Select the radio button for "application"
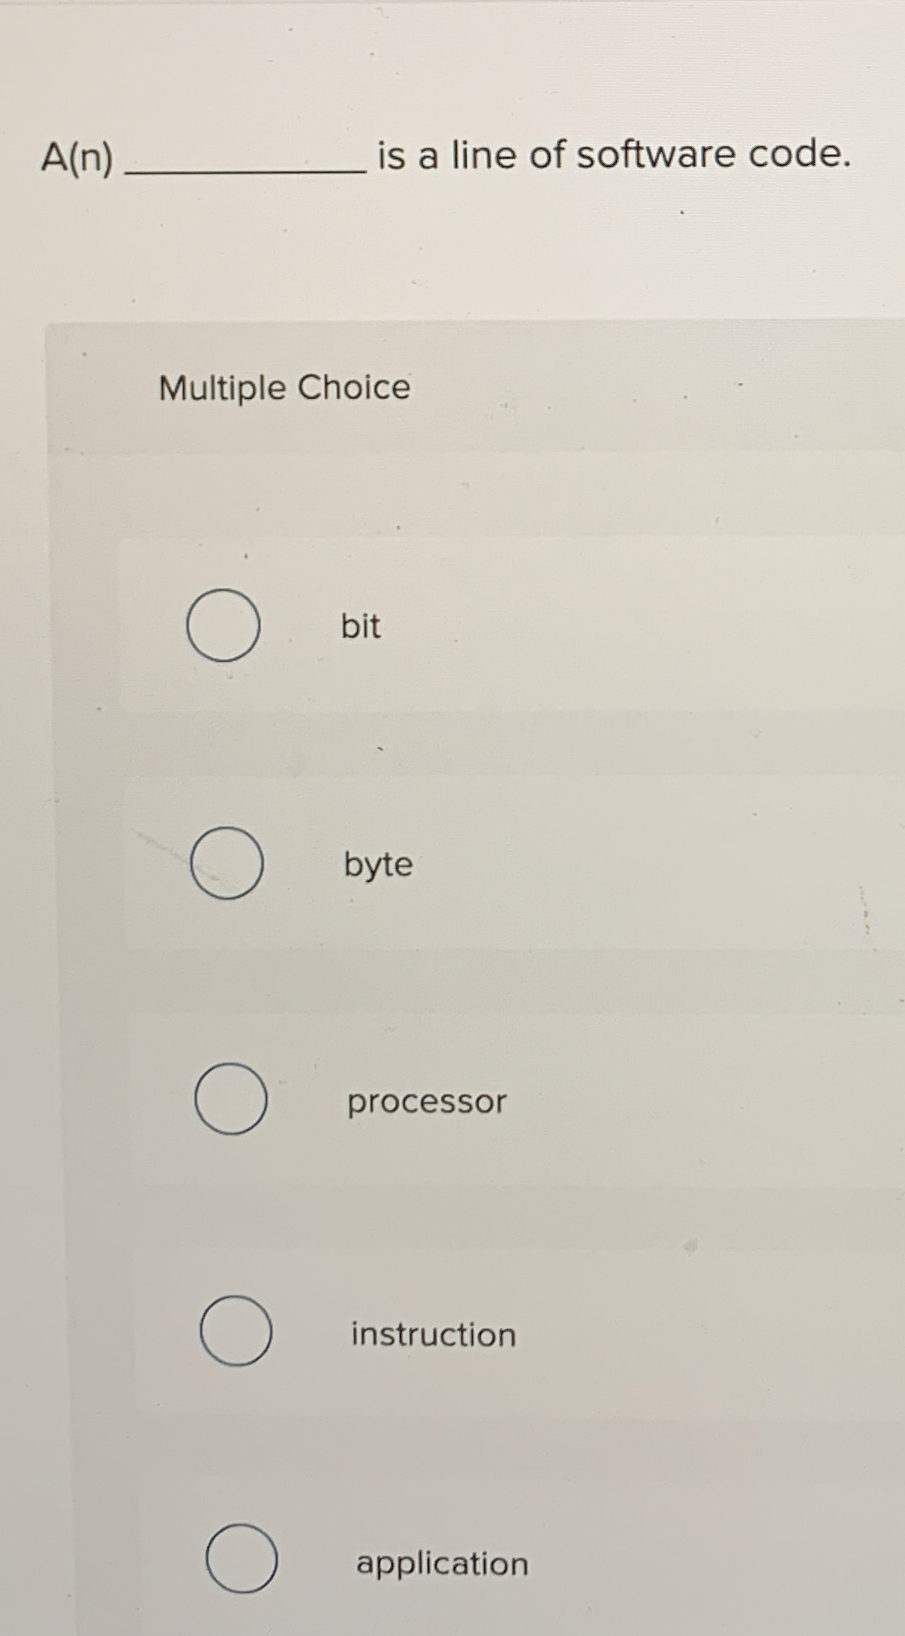Screen dimensions: 905x1636 point(239,1562)
